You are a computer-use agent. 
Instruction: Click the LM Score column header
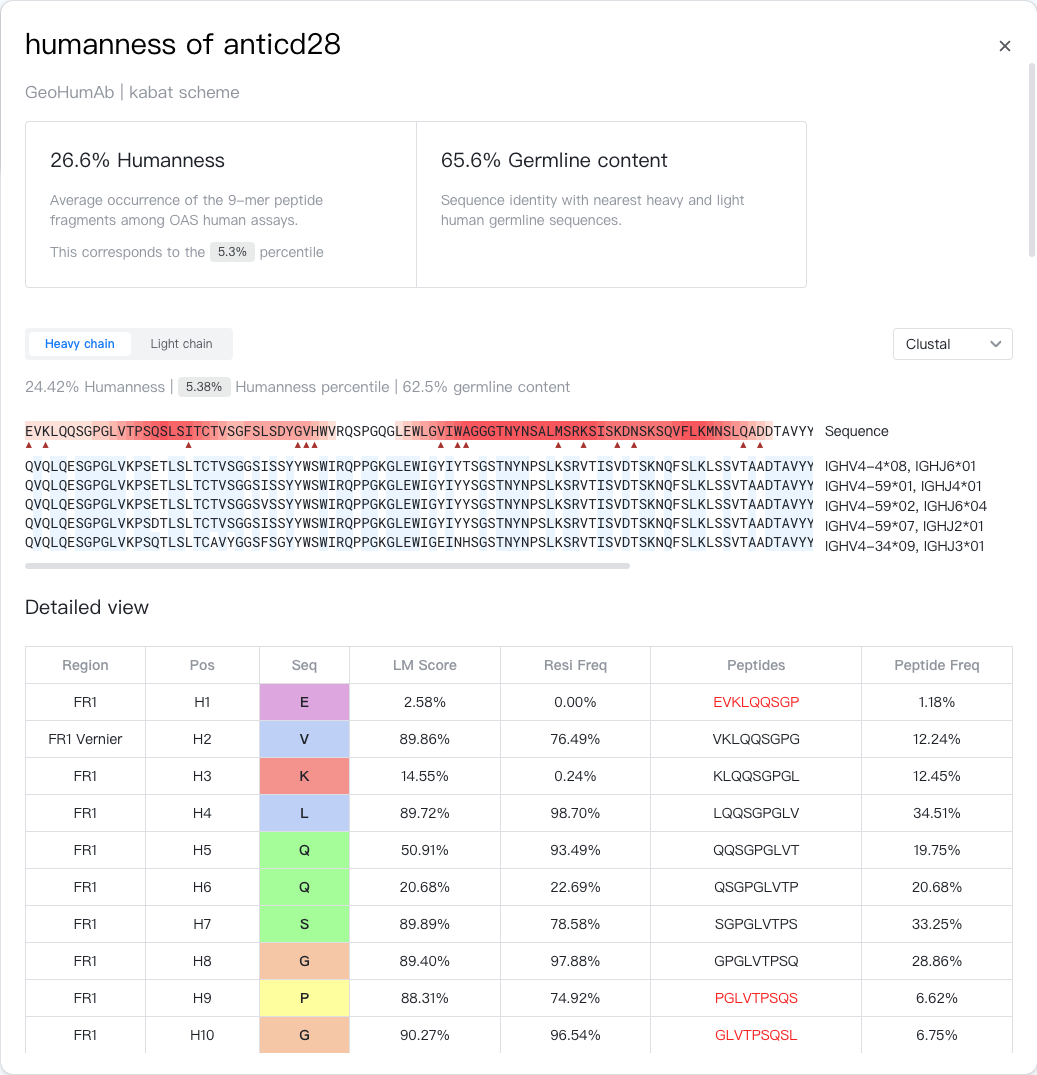(x=424, y=665)
